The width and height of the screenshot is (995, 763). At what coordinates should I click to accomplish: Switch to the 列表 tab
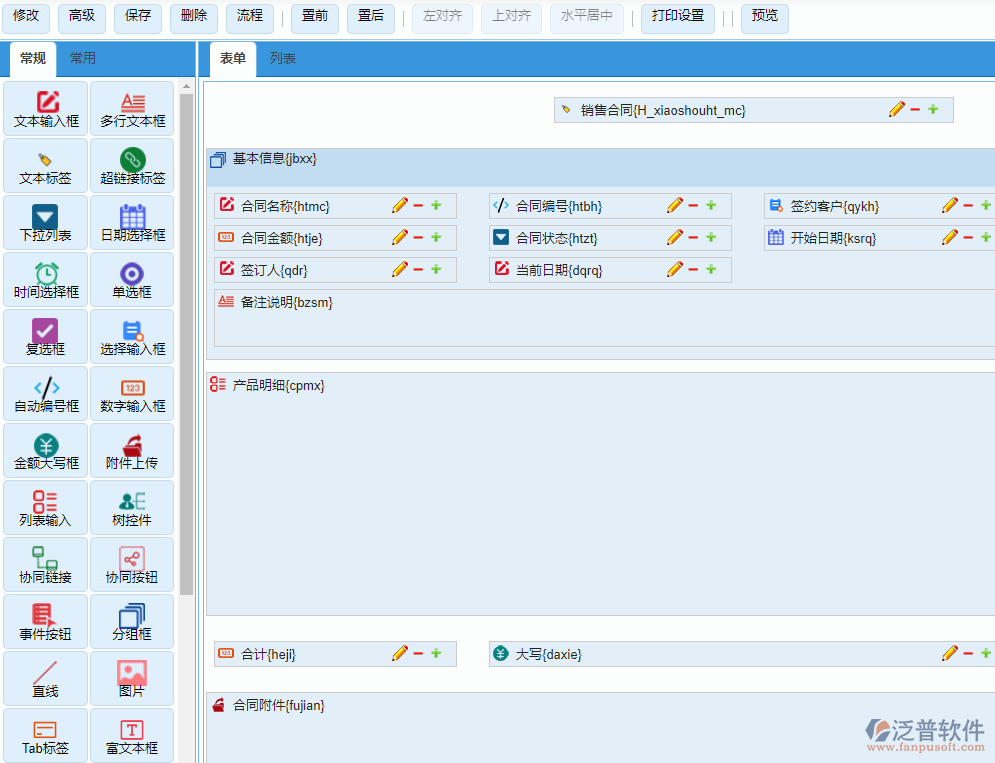point(282,59)
